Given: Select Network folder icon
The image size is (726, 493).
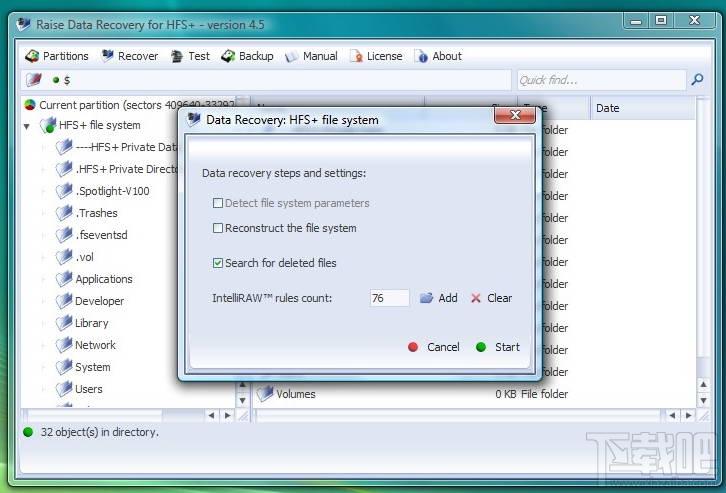Looking at the screenshot, I should pos(64,345).
